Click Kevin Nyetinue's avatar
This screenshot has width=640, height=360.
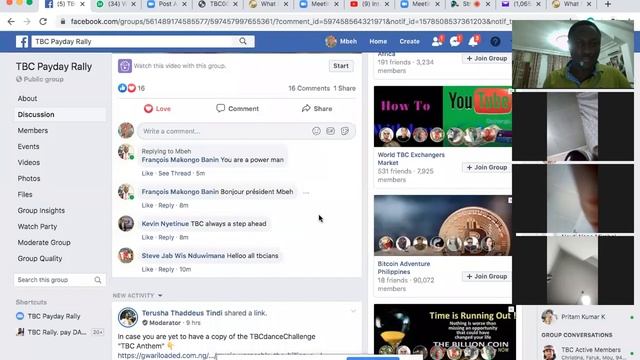point(126,224)
